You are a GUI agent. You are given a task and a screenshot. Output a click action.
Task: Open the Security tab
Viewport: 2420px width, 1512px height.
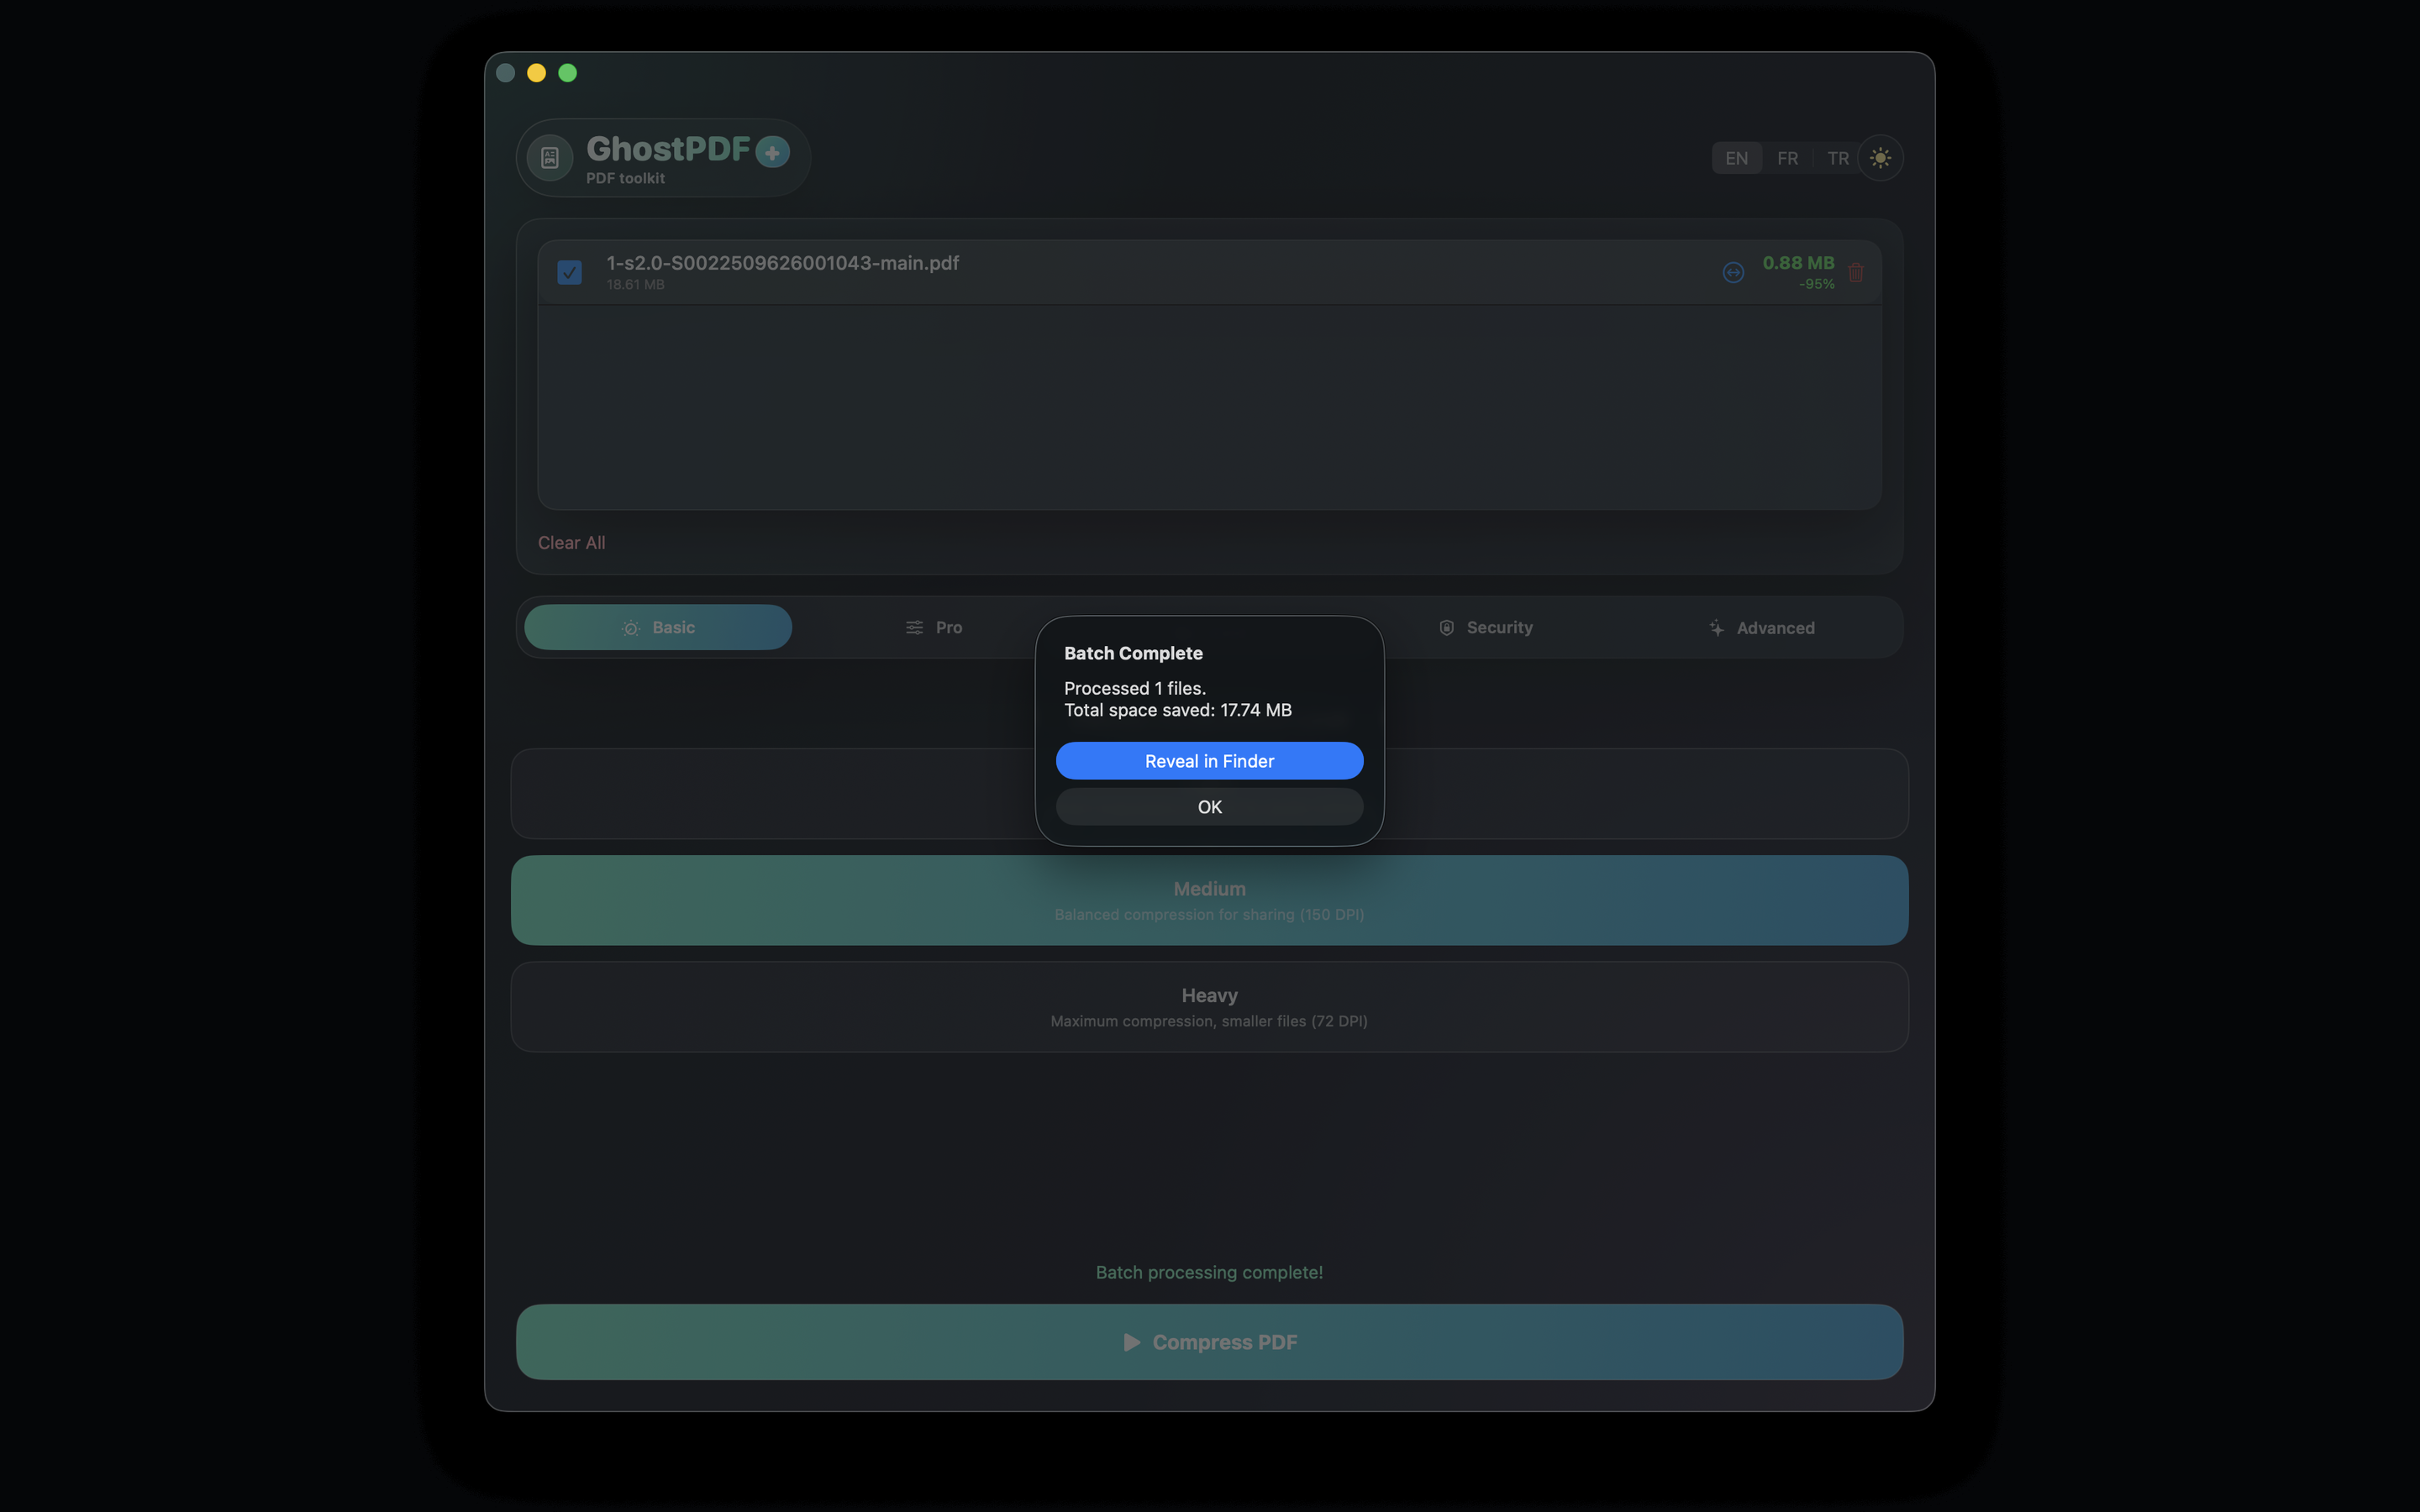(1485, 627)
